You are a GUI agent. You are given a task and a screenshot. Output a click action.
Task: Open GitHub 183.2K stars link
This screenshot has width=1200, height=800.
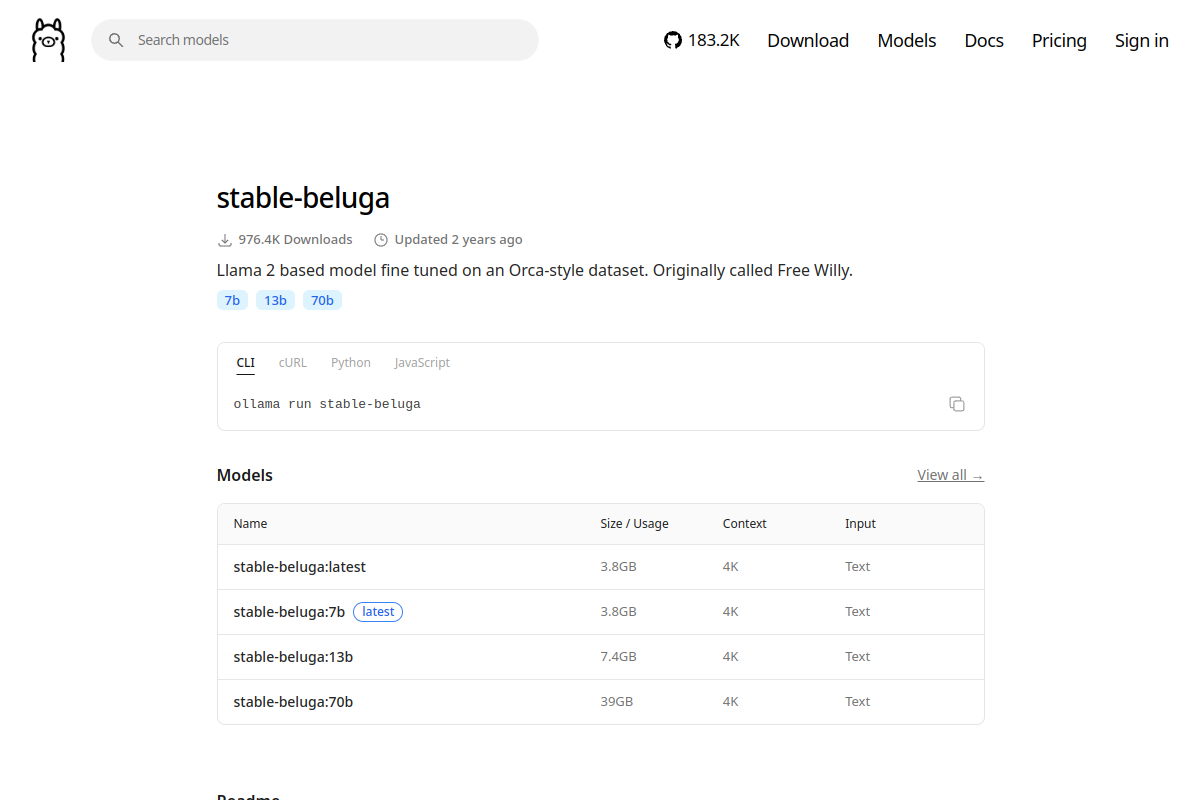coord(702,40)
